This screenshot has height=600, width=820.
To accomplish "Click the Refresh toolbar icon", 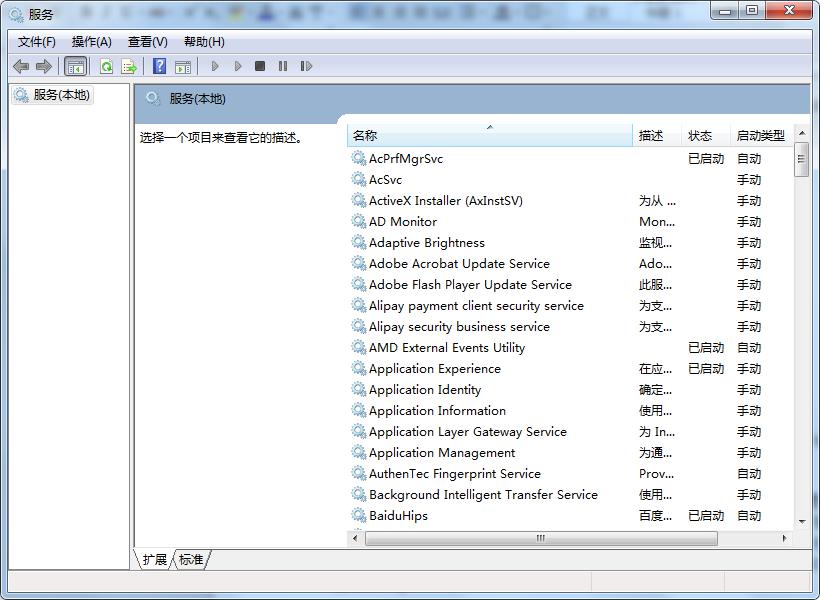I will 106,66.
